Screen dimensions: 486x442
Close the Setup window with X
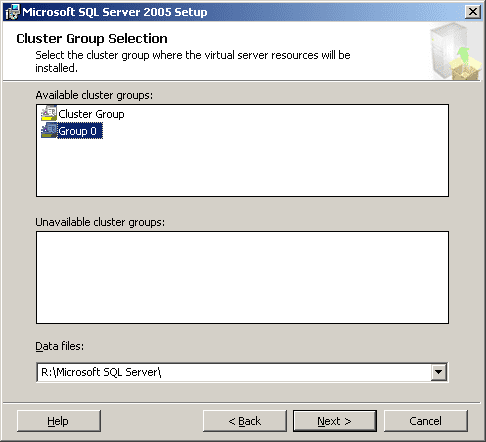point(473,12)
